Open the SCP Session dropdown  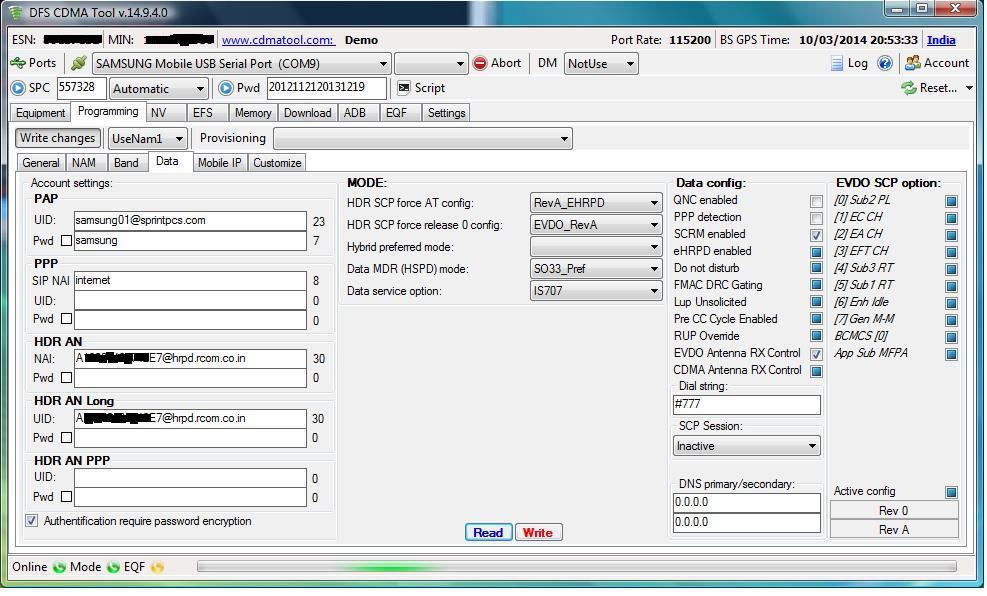tap(747, 446)
